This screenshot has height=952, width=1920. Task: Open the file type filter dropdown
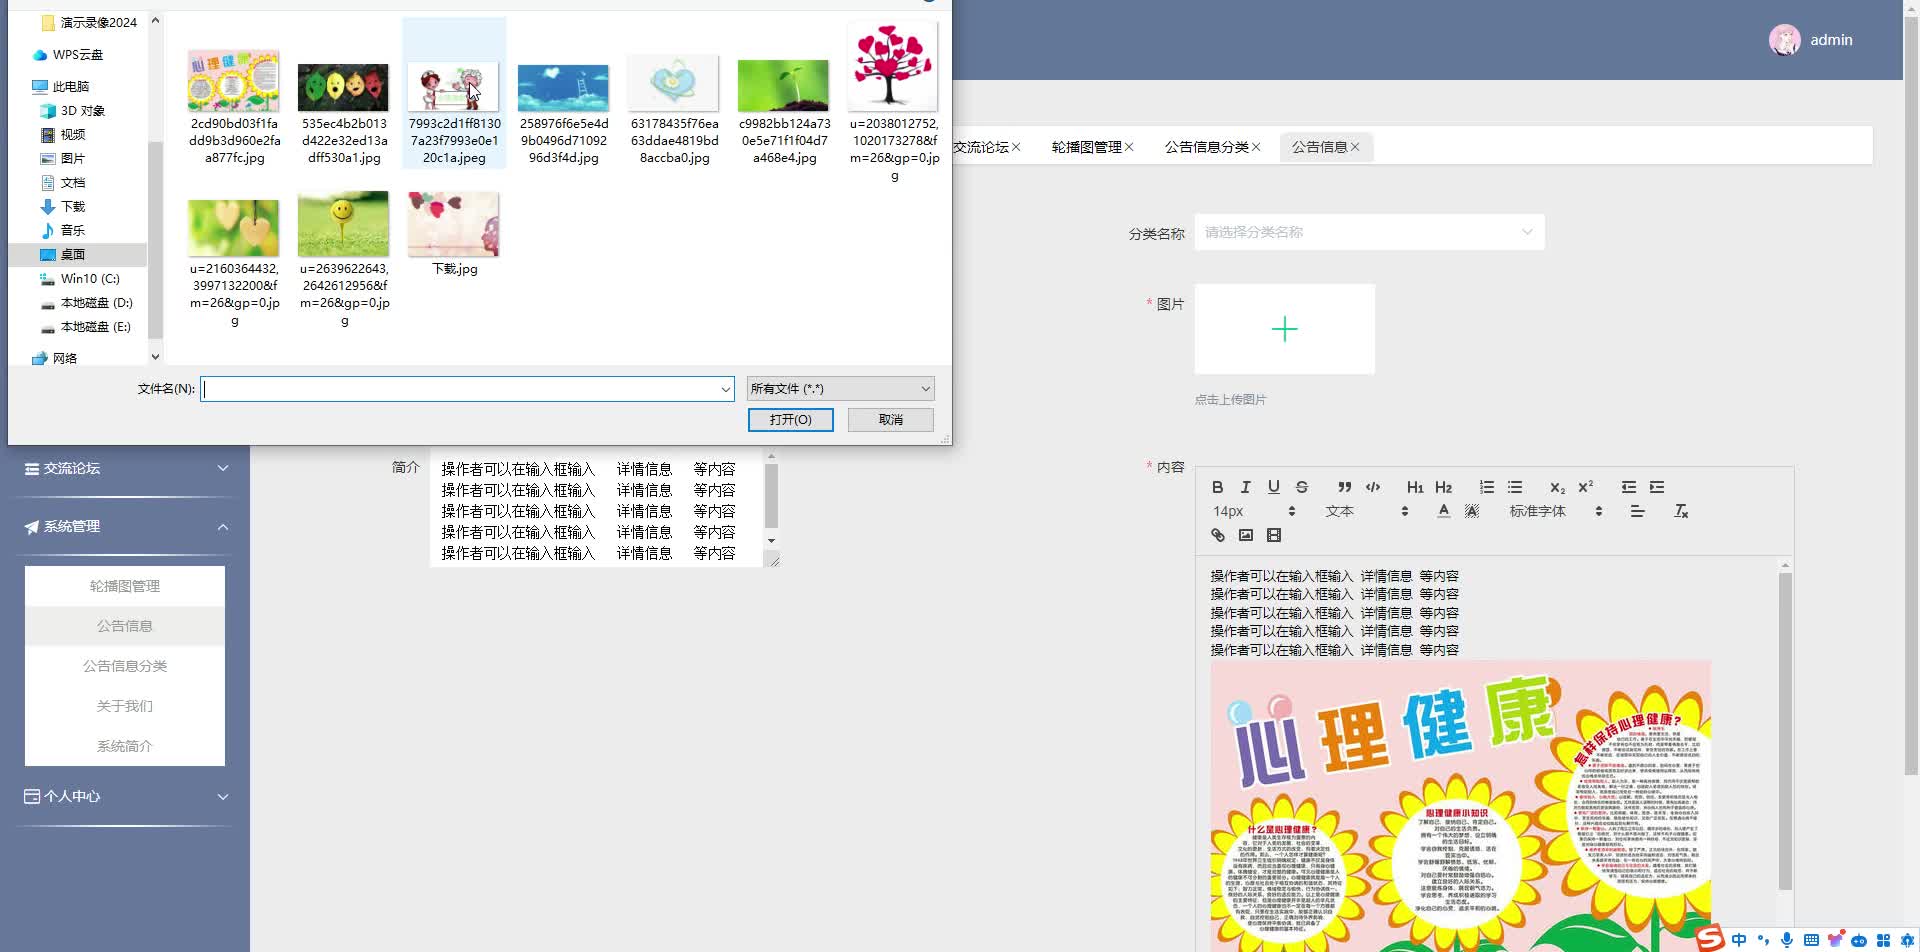840,389
